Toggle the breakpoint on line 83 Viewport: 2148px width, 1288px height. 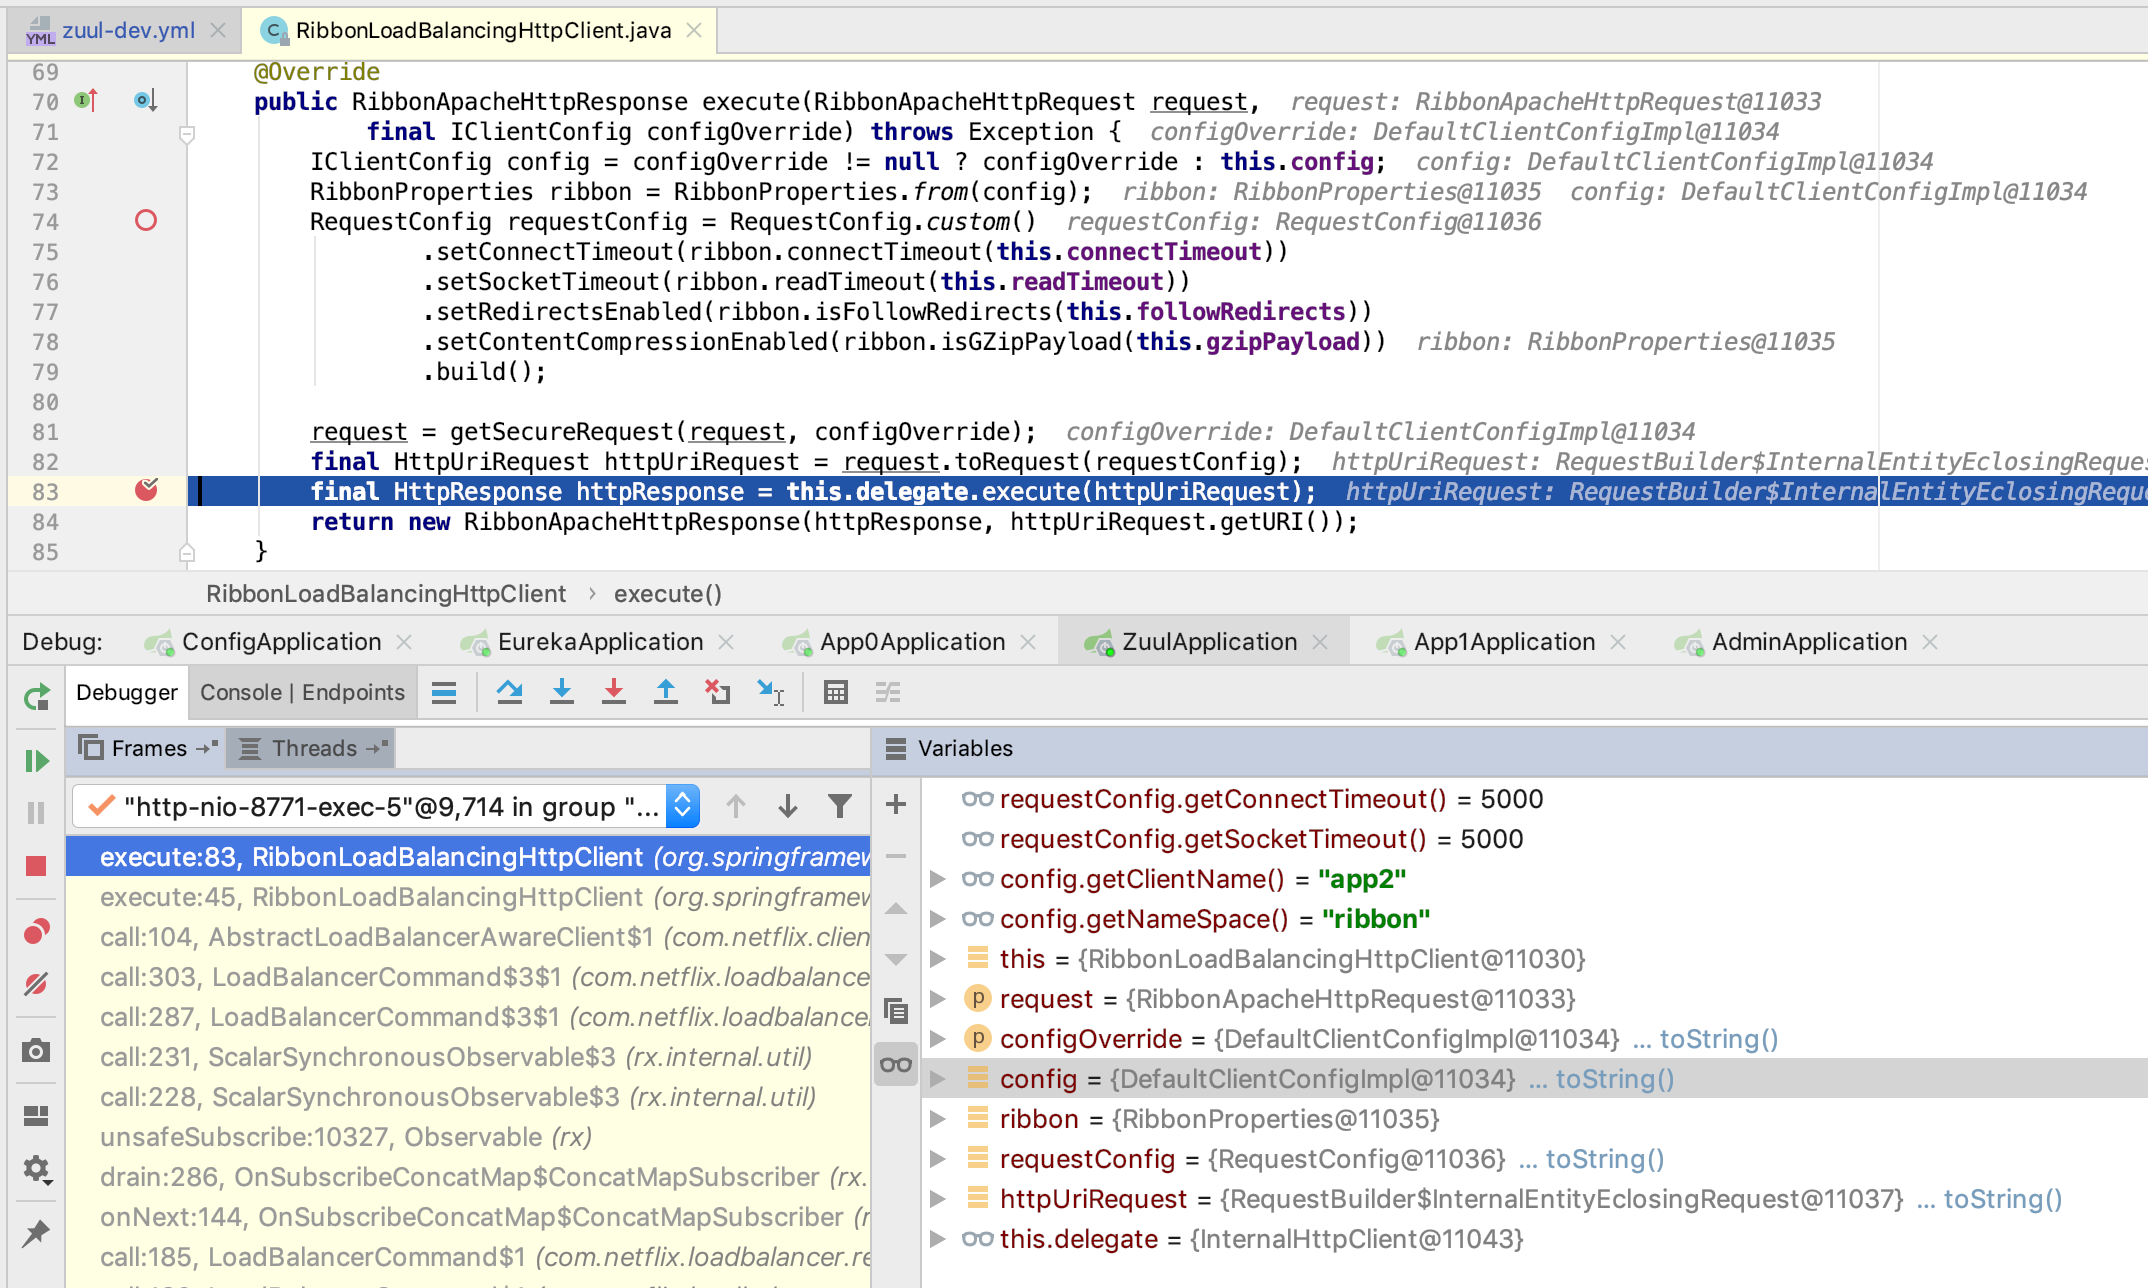(146, 490)
